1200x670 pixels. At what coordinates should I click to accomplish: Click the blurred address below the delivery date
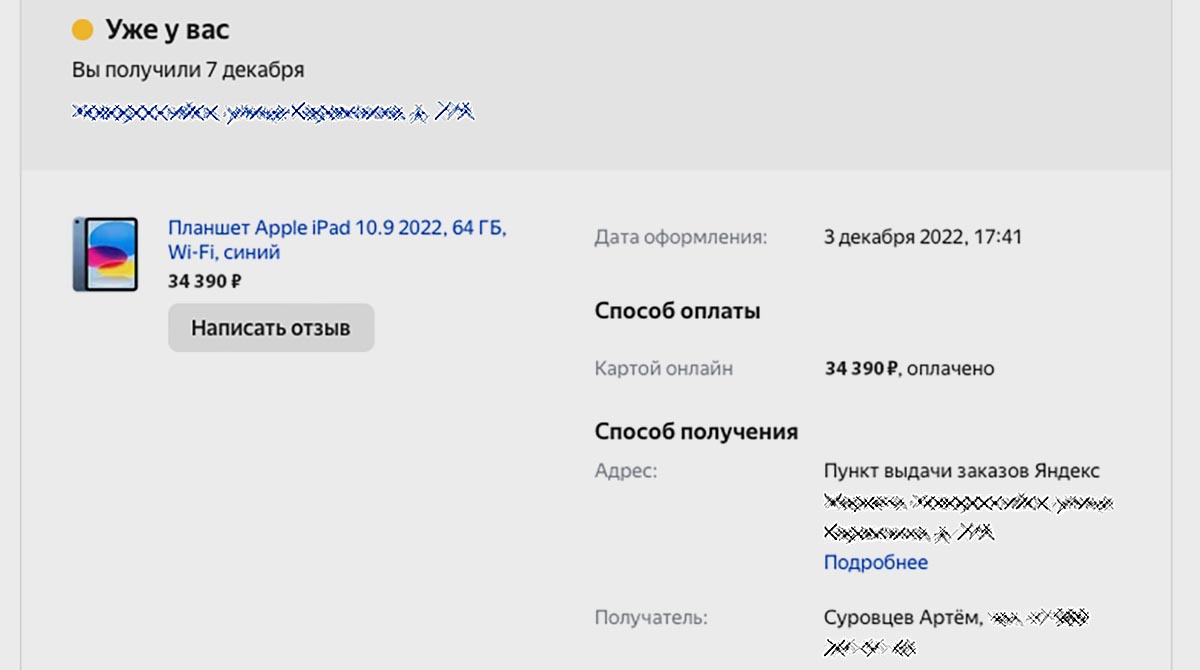pos(272,112)
